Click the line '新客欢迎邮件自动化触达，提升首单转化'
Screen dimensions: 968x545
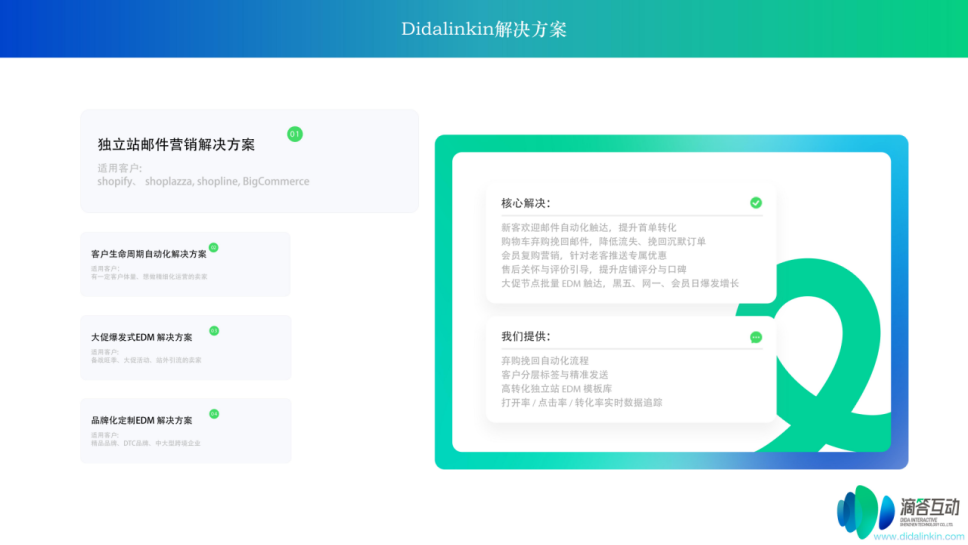tap(588, 228)
